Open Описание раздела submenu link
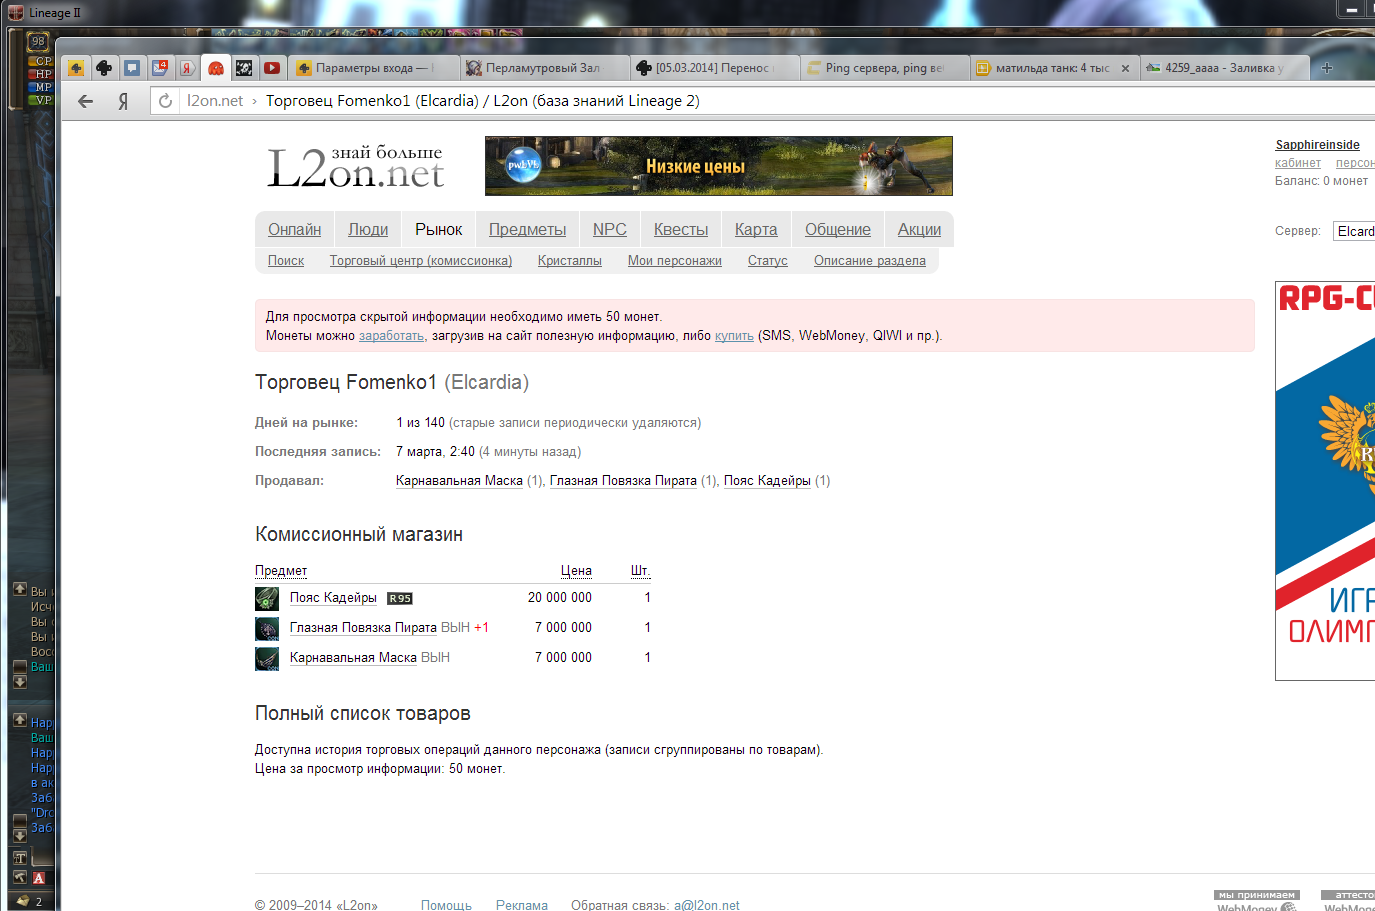This screenshot has width=1375, height=911. 870,260
